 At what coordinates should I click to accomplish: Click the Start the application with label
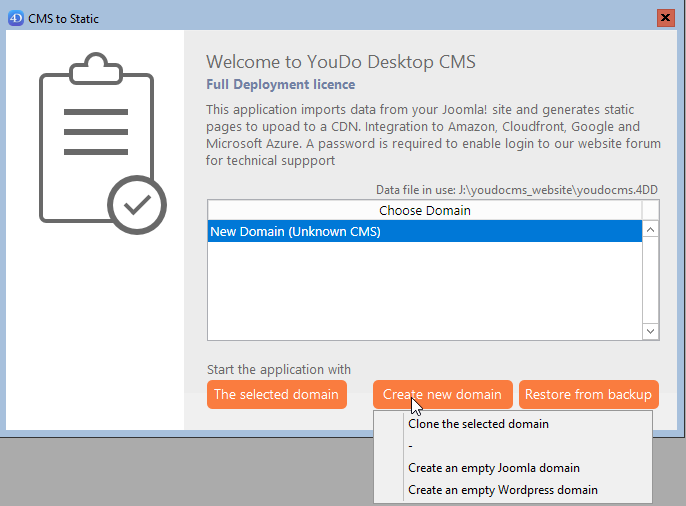tap(279, 370)
